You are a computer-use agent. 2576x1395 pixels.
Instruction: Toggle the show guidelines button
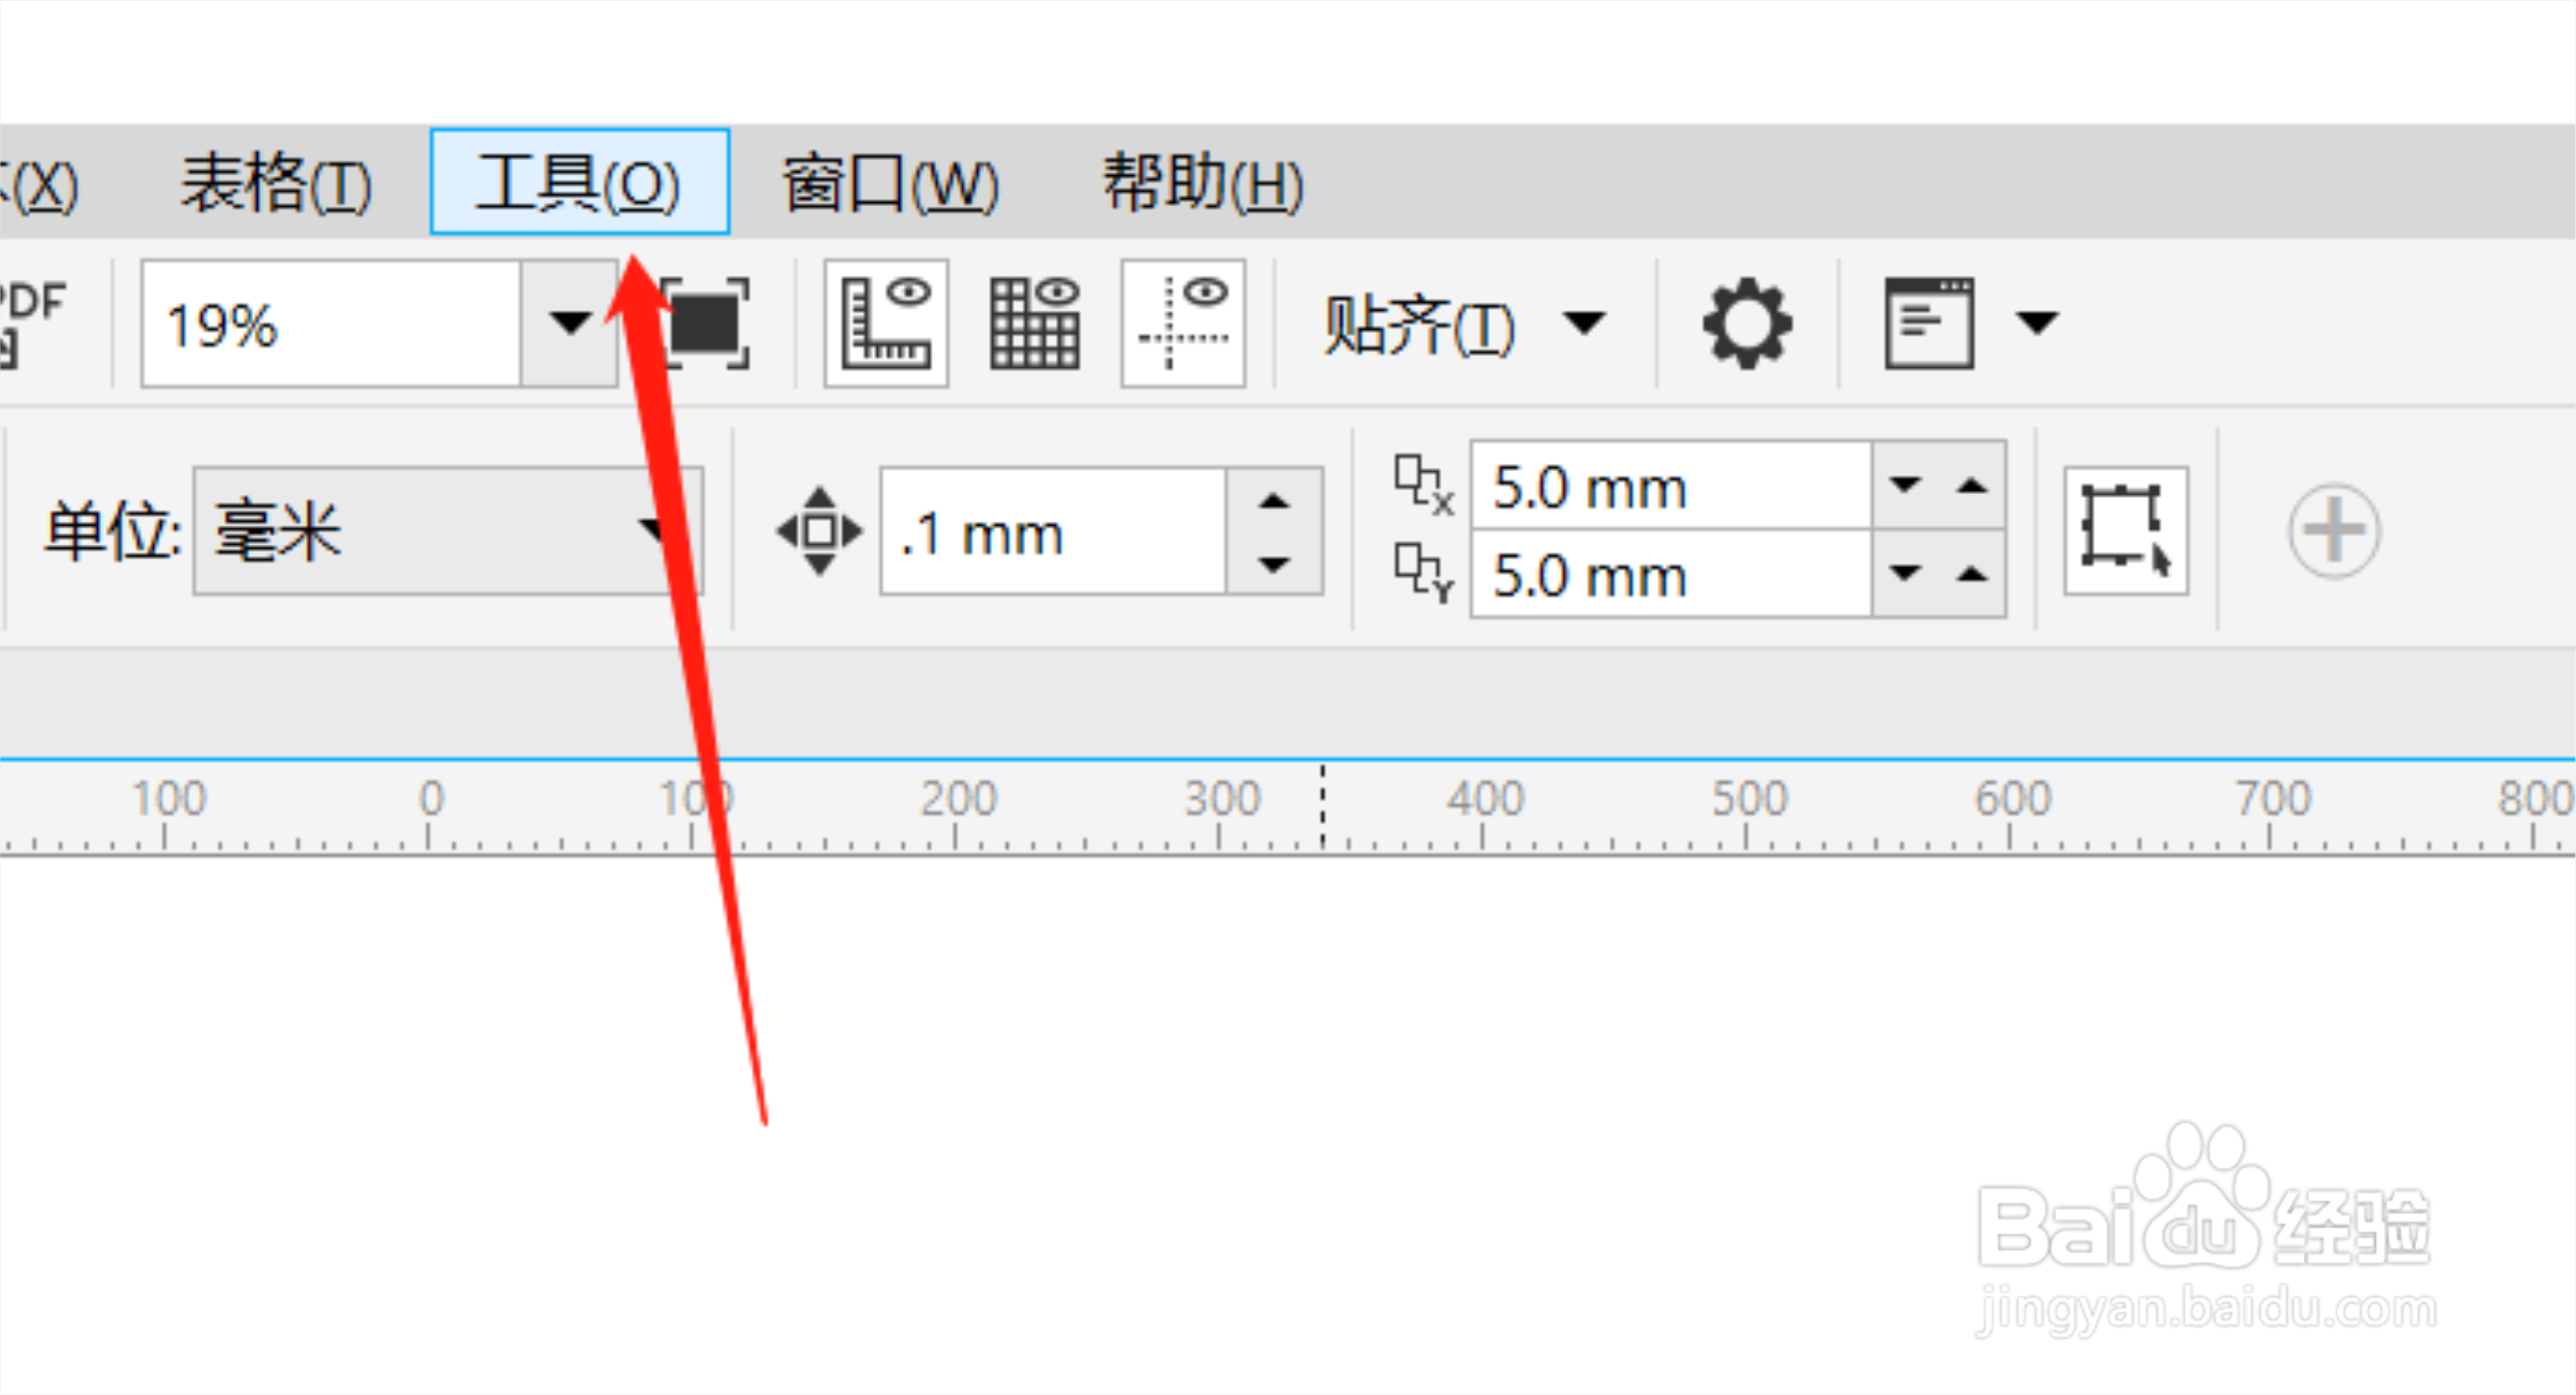pyautogui.click(x=1183, y=323)
